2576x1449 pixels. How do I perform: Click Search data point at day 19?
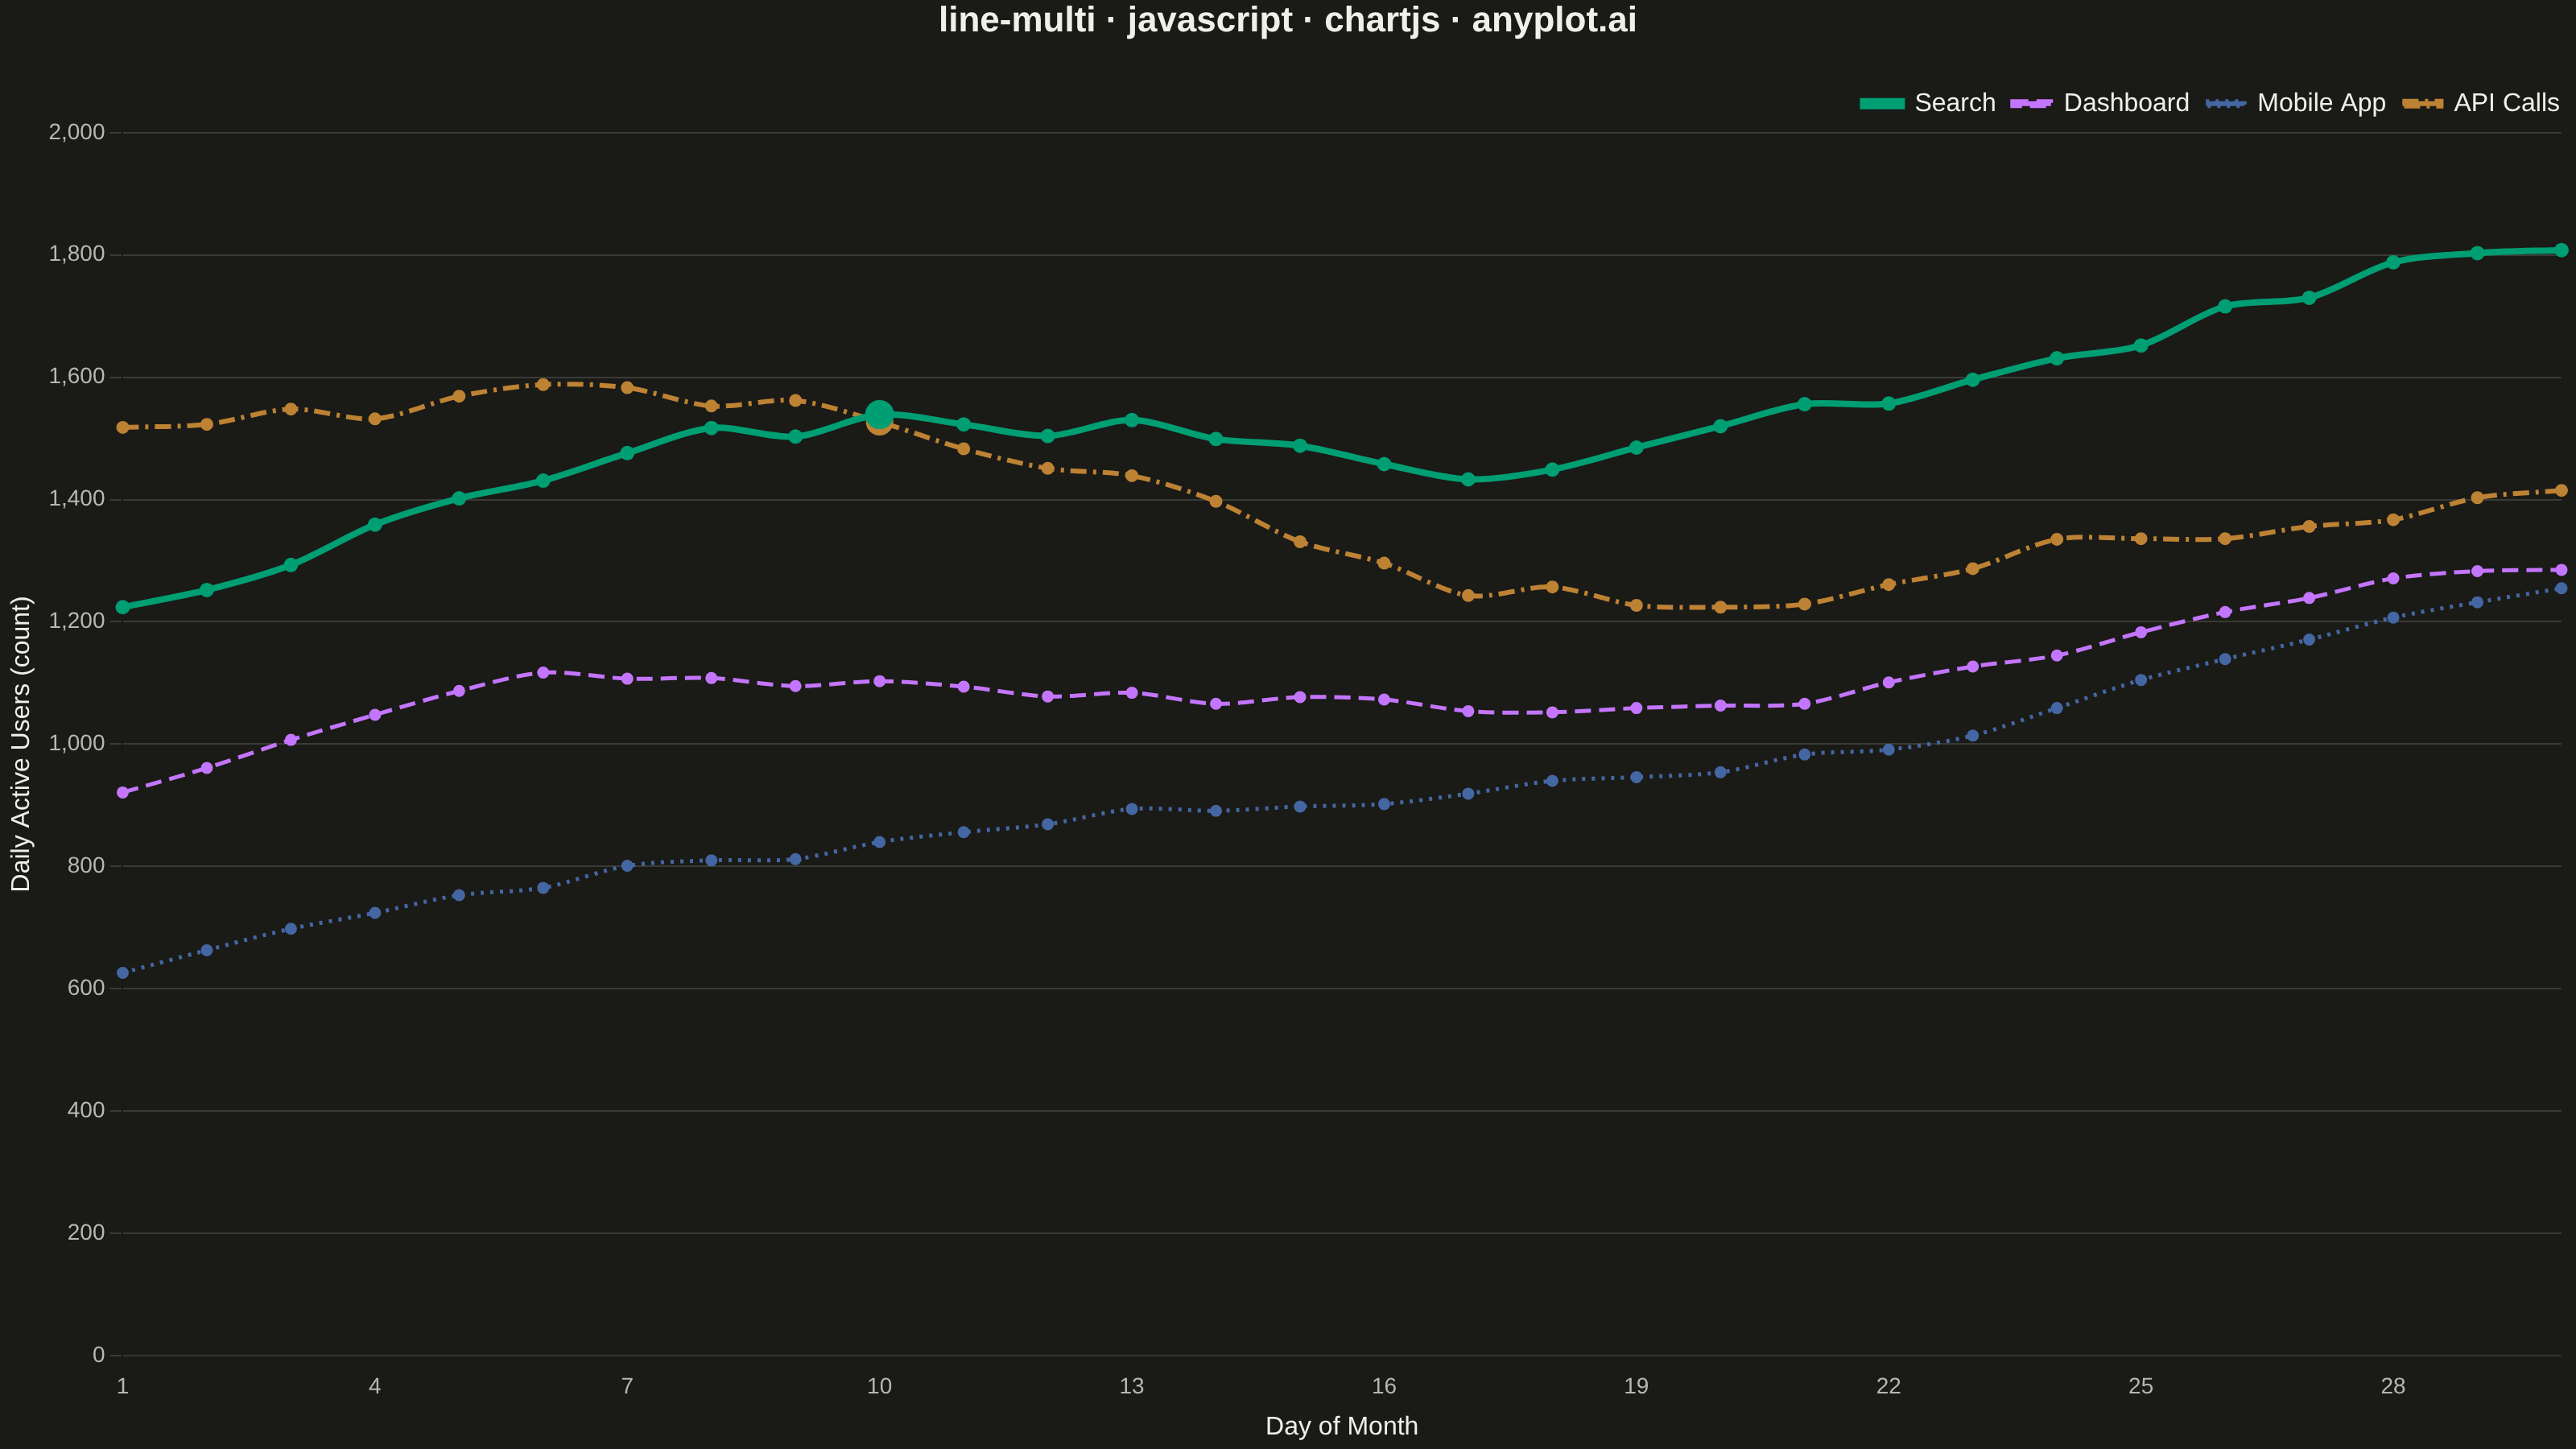[1636, 448]
